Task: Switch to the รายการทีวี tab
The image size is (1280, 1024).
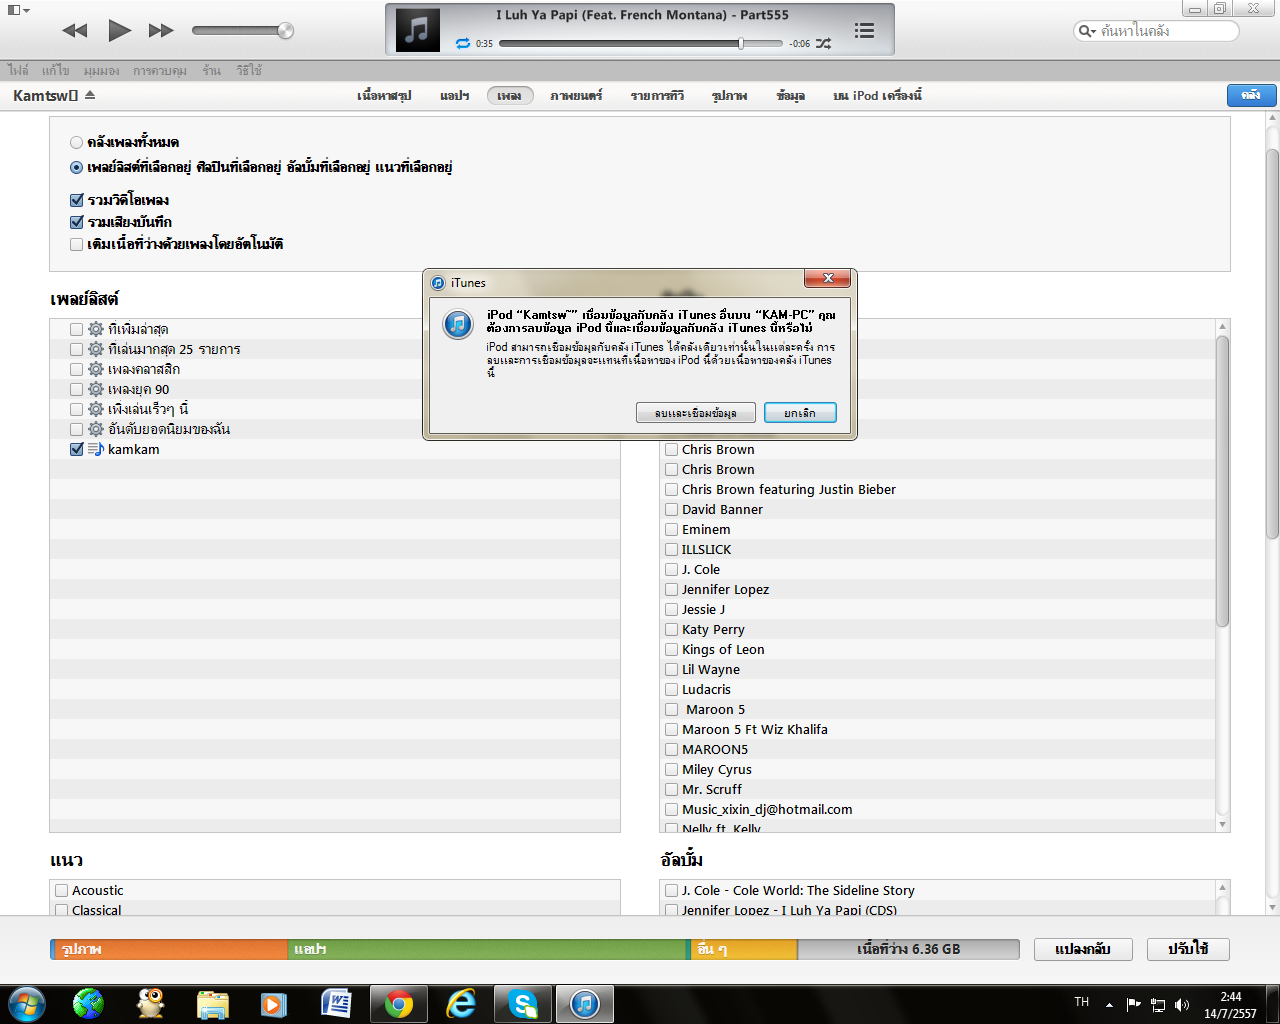Action: (657, 96)
